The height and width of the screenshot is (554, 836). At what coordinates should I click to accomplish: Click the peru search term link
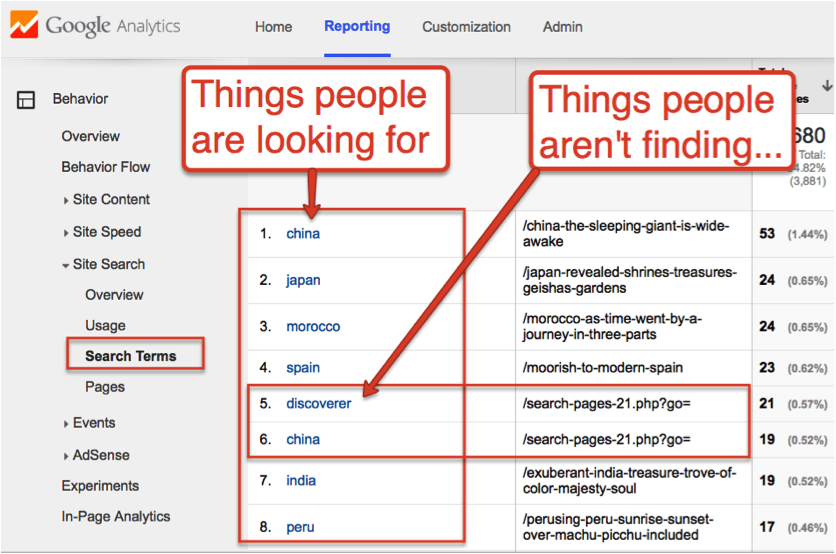[x=300, y=527]
